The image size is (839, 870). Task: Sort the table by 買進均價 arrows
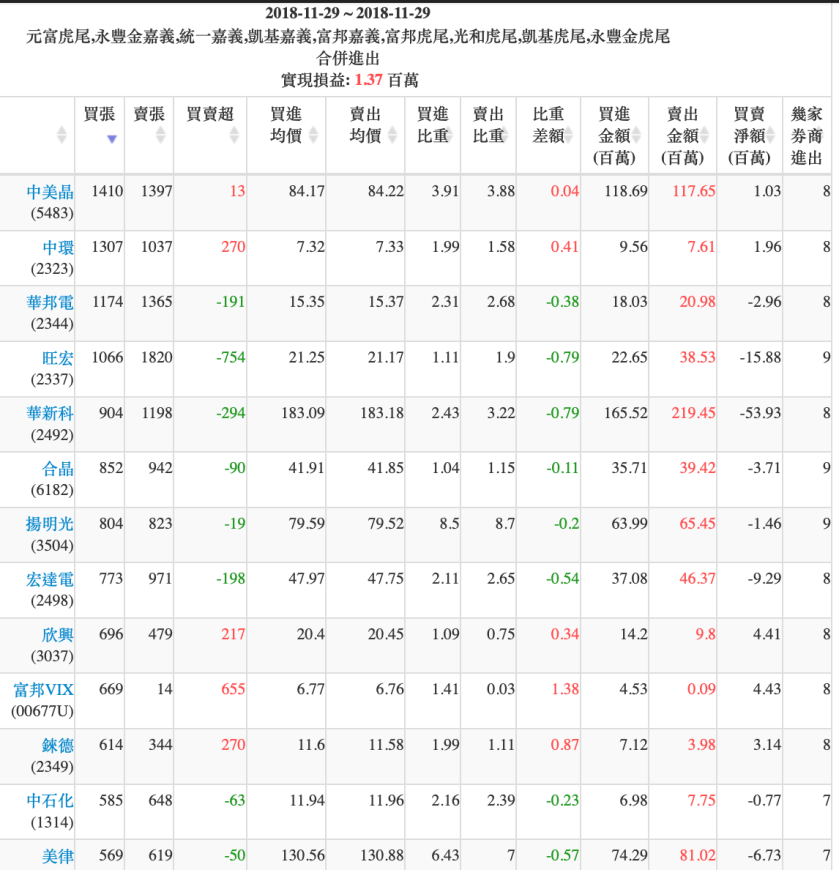coord(313,135)
